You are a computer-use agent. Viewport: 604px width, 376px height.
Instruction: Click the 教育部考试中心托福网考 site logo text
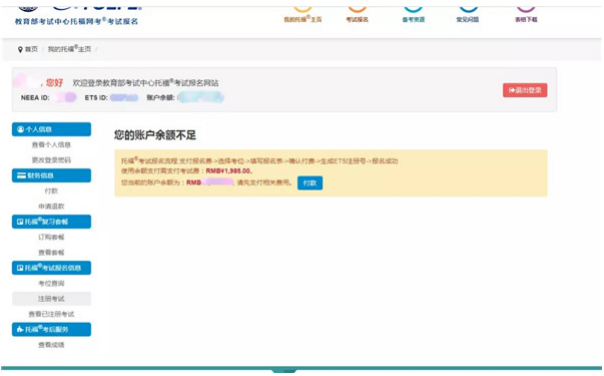[76, 21]
